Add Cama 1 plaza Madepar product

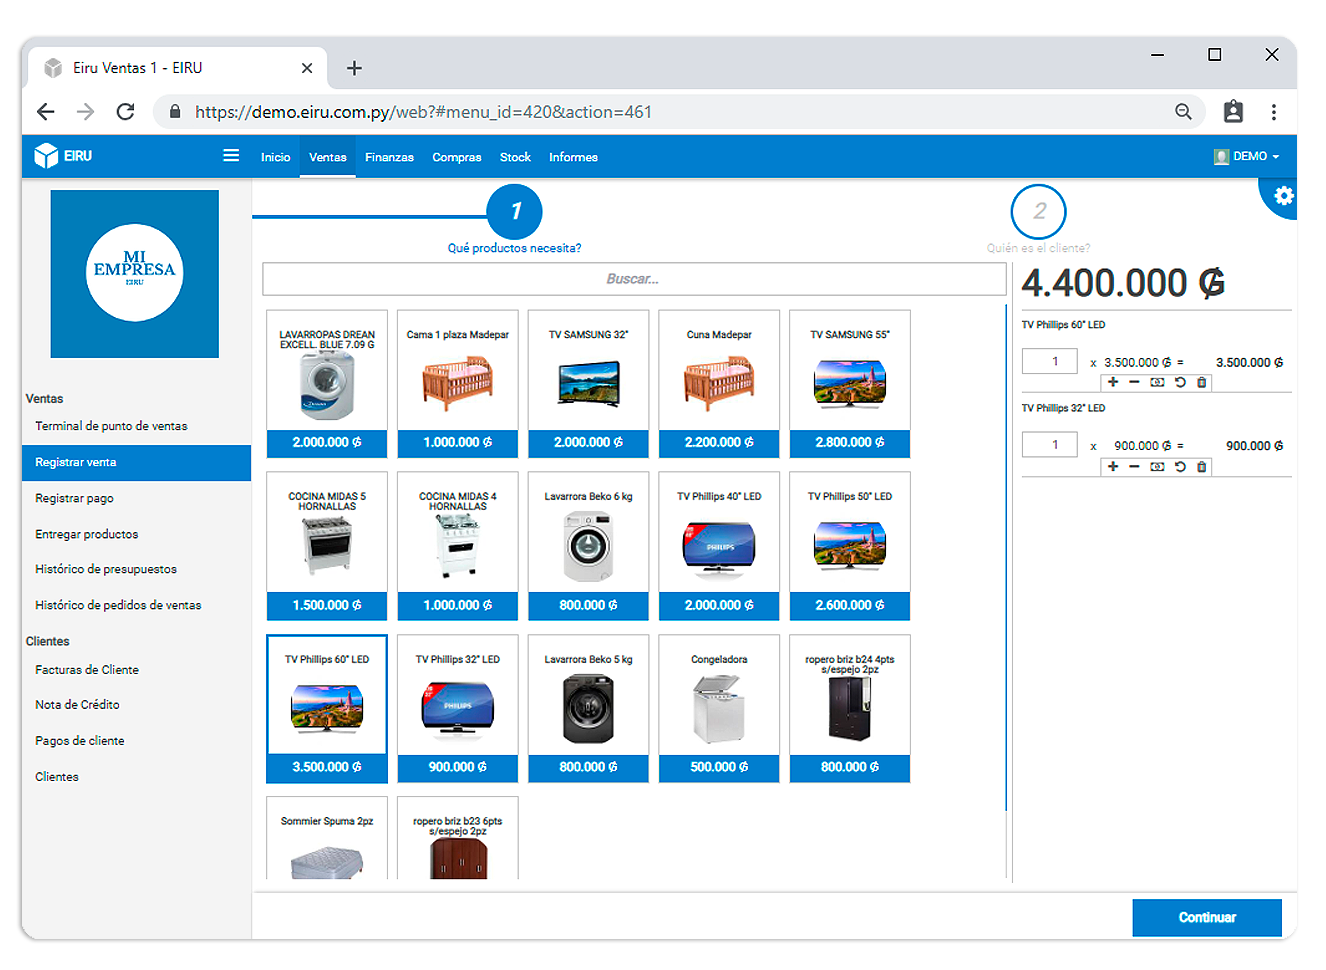point(458,384)
